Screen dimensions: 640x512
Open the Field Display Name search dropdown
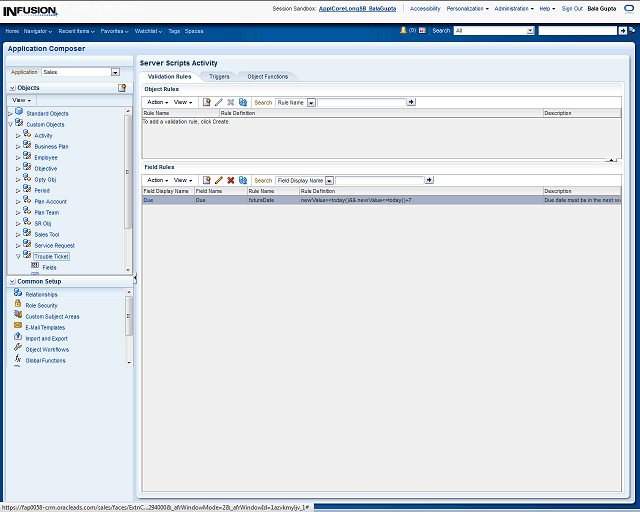(329, 180)
